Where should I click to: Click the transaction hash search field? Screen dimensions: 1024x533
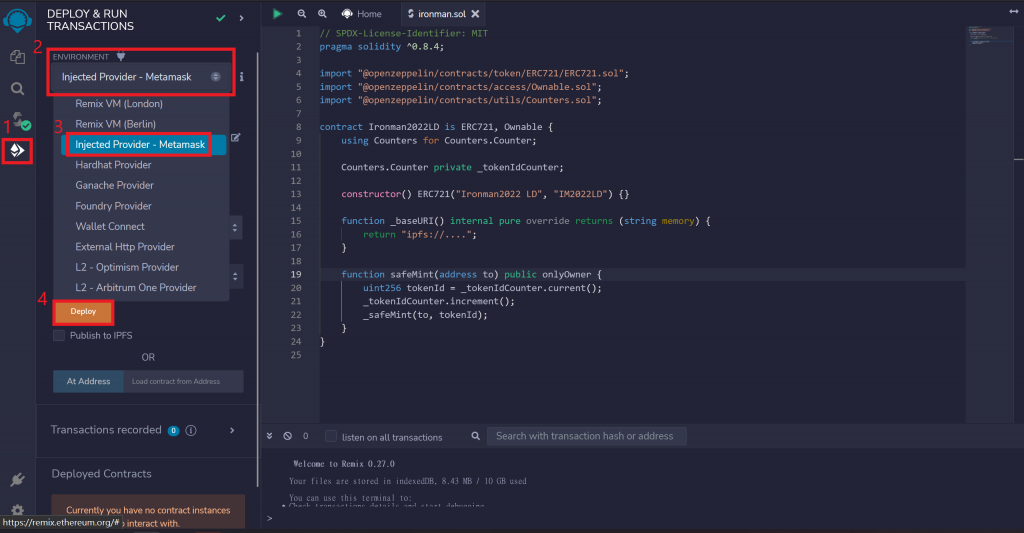(x=586, y=436)
